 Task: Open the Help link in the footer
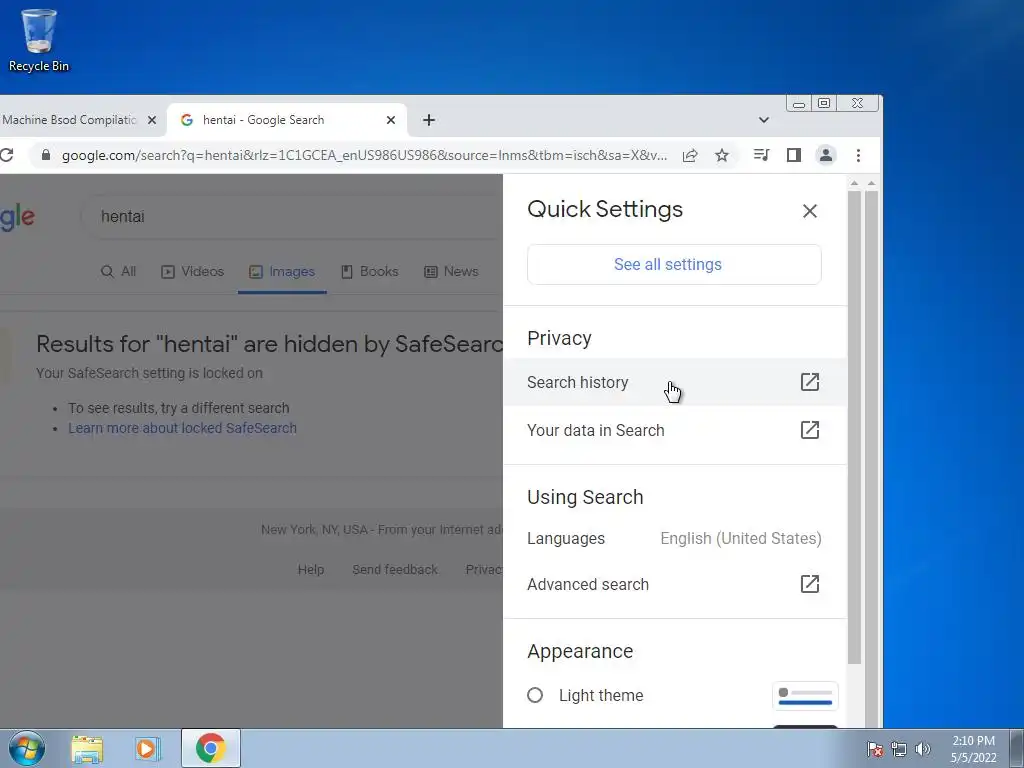point(311,569)
